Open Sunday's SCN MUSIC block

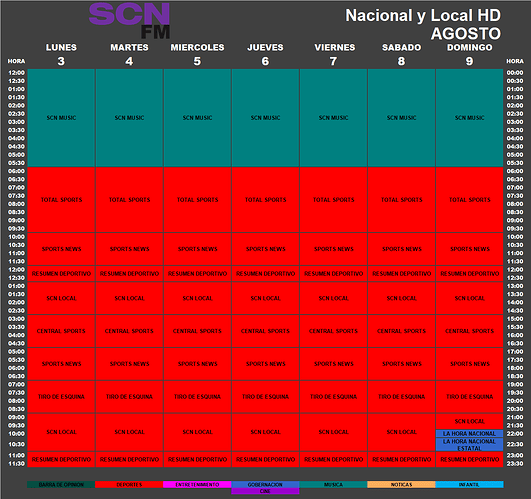[x=470, y=118]
